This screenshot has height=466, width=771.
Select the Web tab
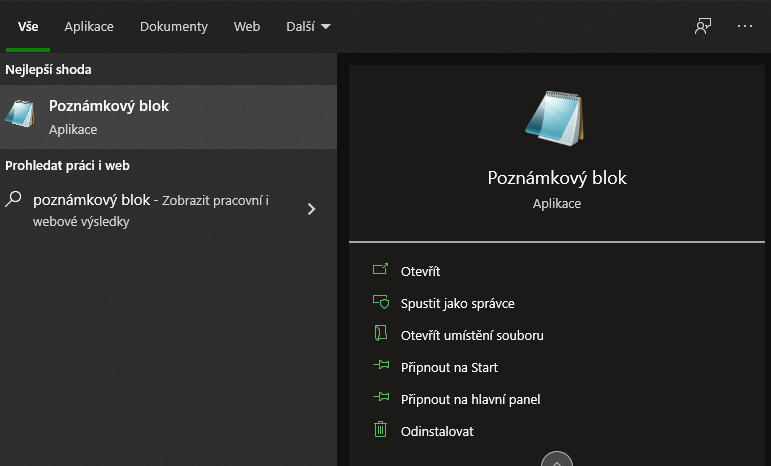click(247, 26)
